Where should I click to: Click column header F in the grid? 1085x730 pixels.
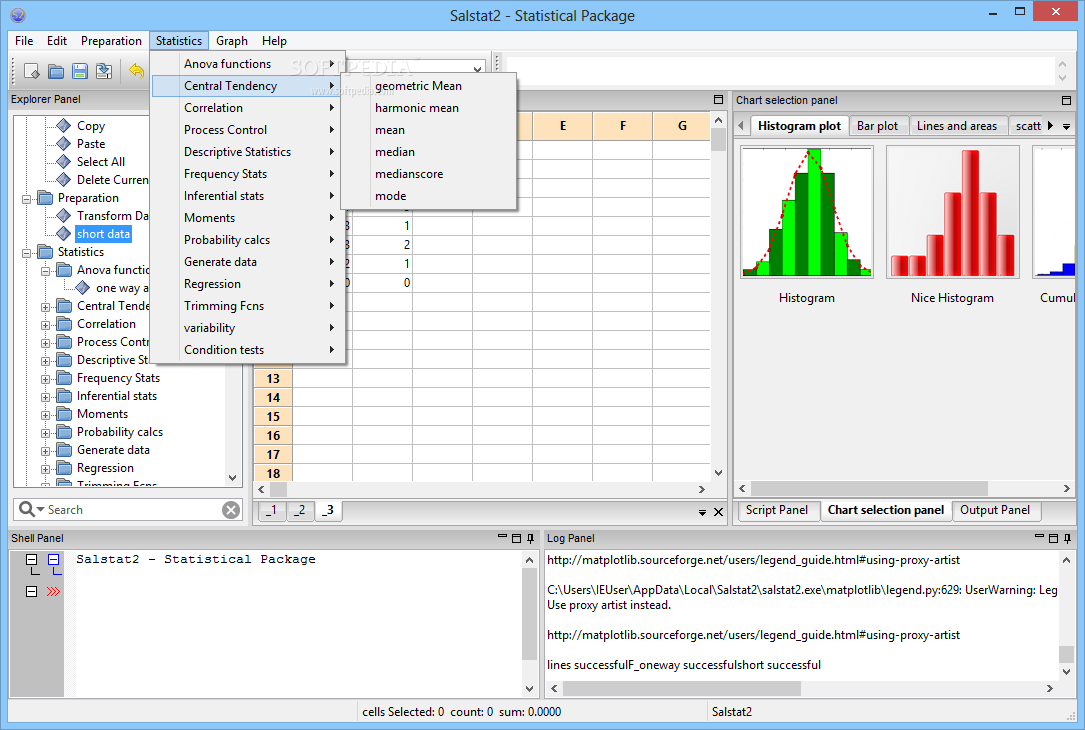(623, 126)
